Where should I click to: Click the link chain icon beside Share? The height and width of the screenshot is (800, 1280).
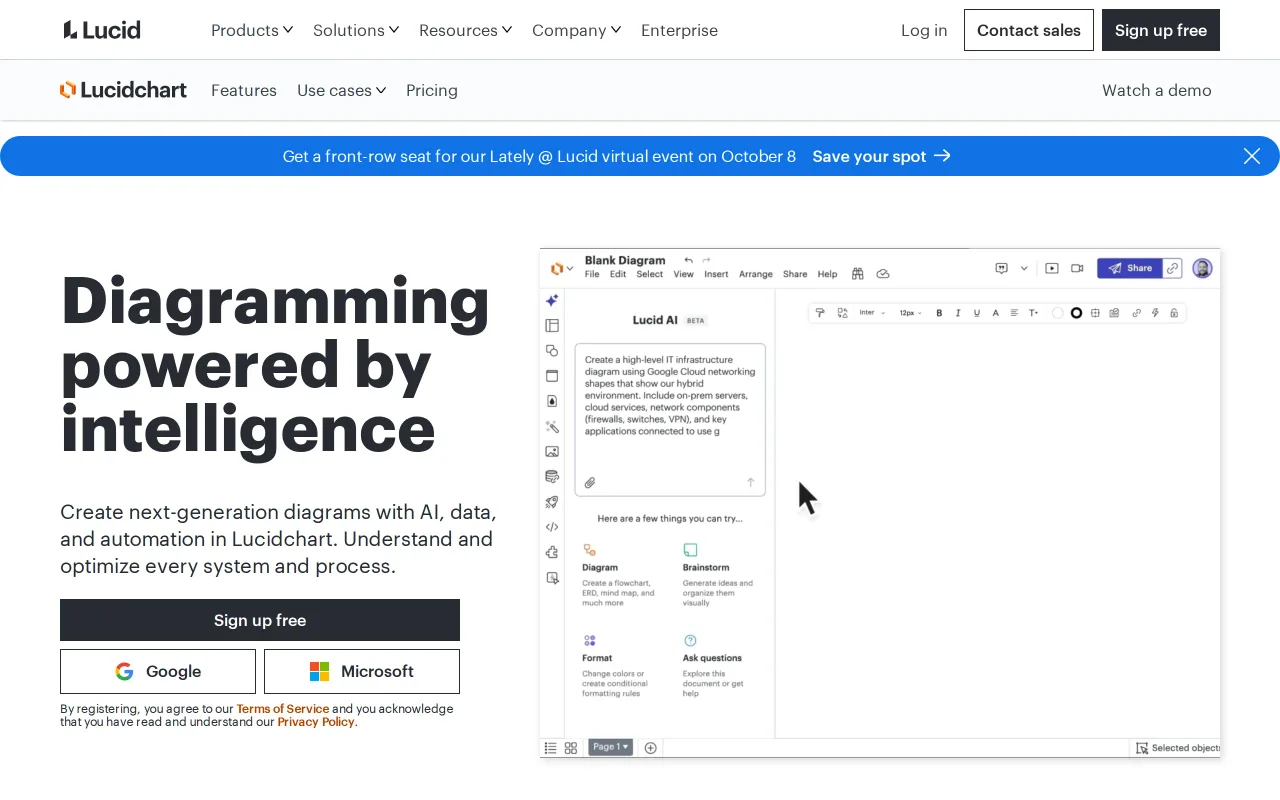point(1173,268)
